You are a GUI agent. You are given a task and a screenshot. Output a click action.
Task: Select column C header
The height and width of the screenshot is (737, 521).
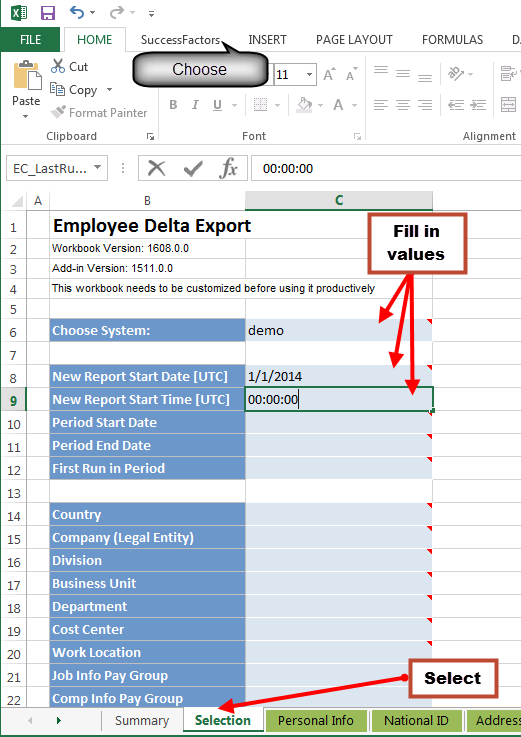coord(339,201)
